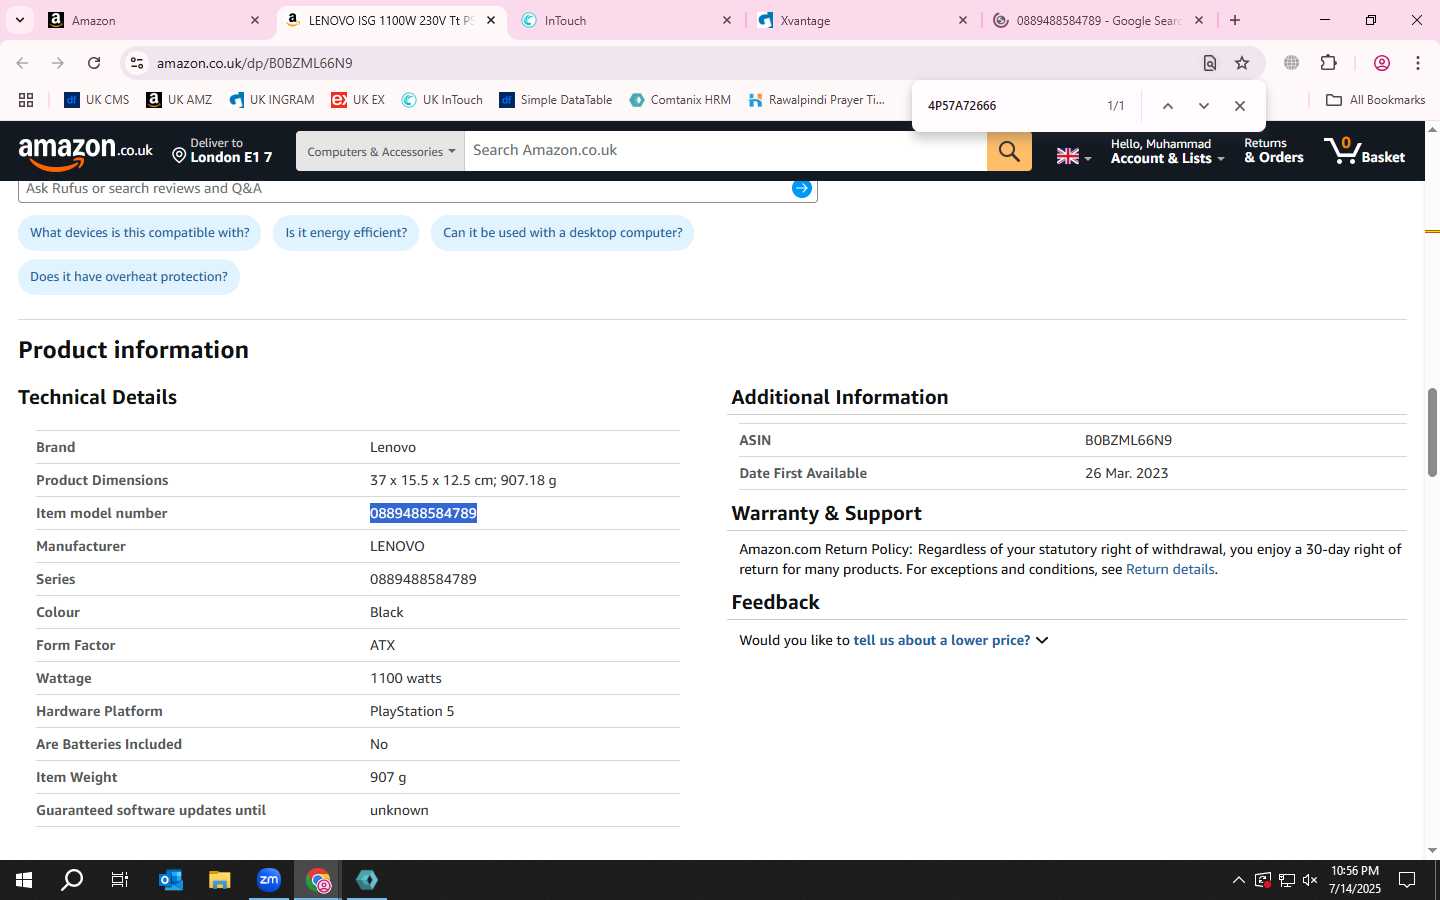
Task: Close the Google Search tab
Action: pyautogui.click(x=1199, y=20)
